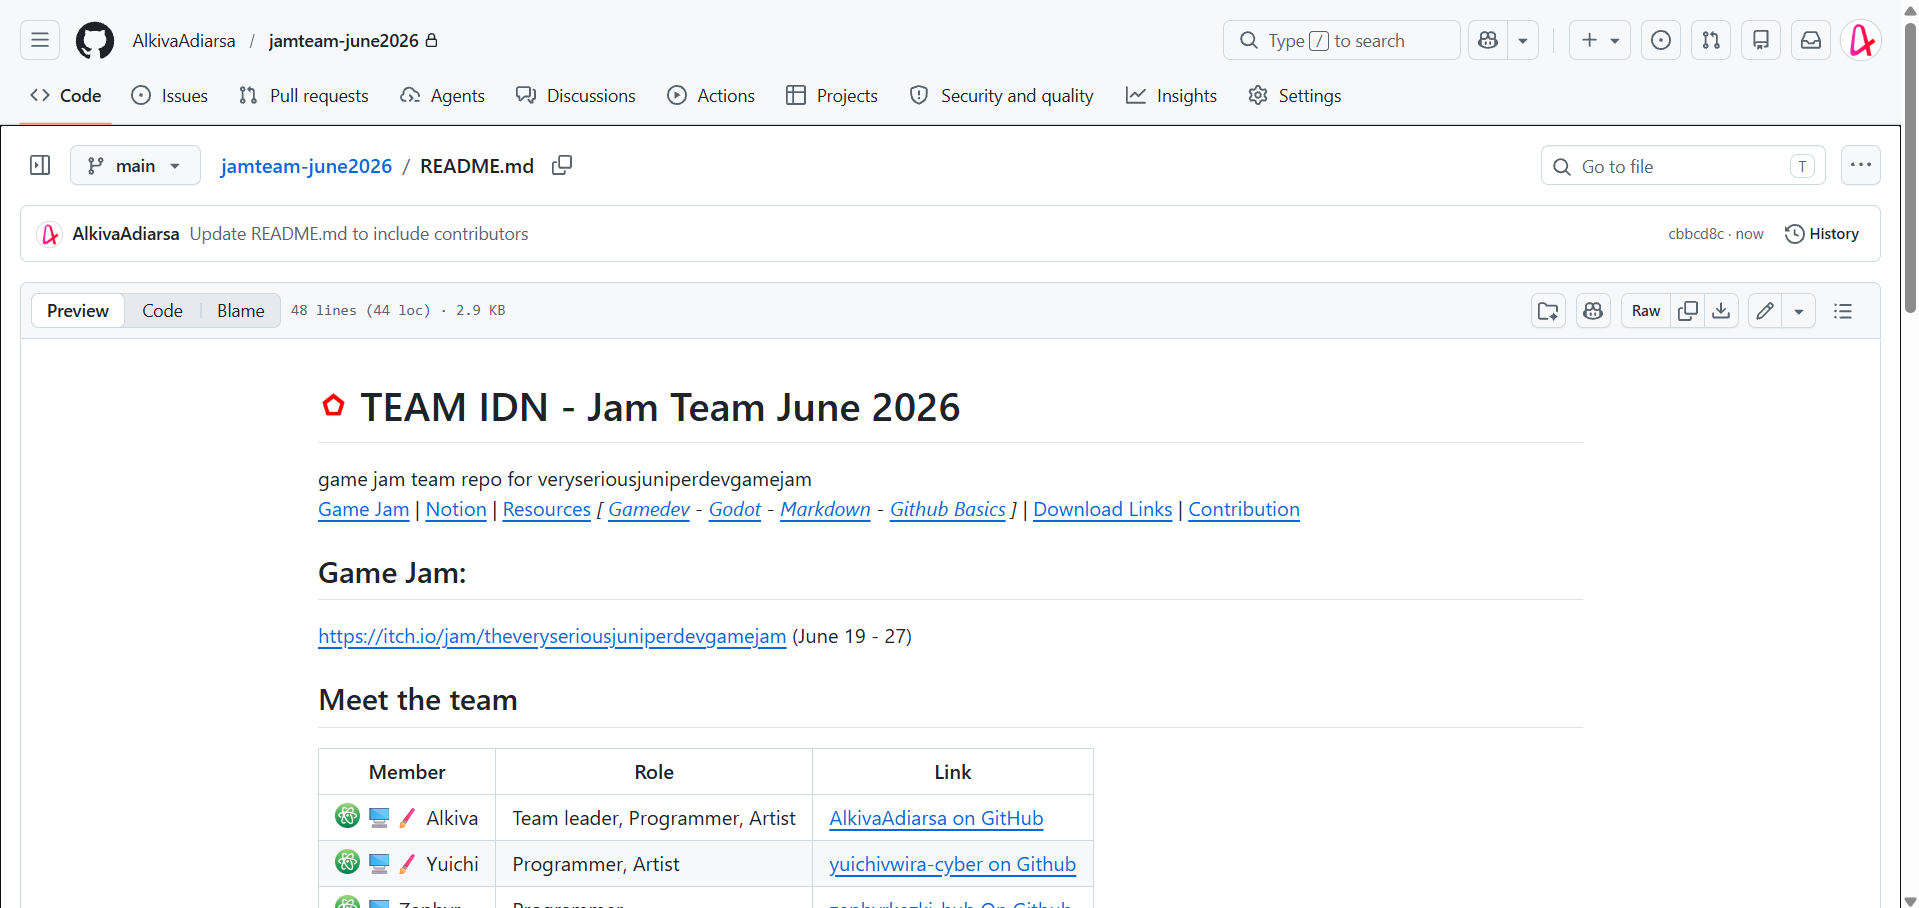Open the file in workspace folder icon
The height and width of the screenshot is (908, 1919).
(1548, 311)
